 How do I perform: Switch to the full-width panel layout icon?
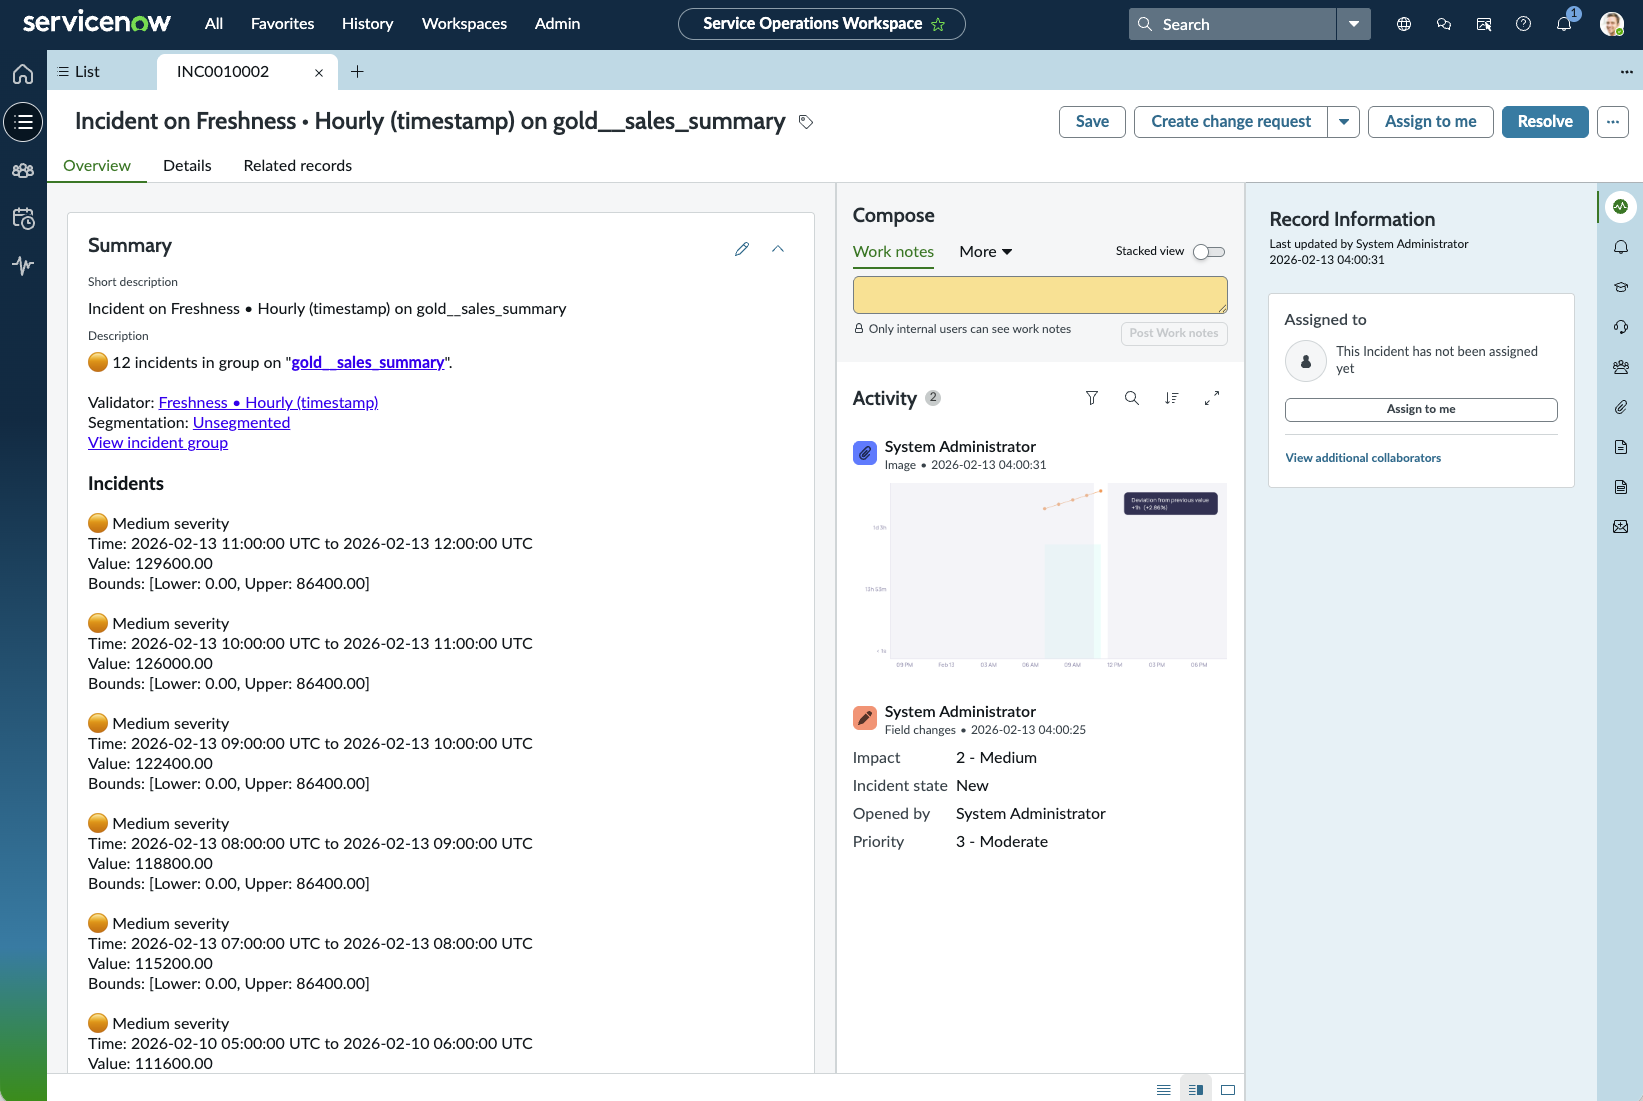[x=1228, y=1090]
